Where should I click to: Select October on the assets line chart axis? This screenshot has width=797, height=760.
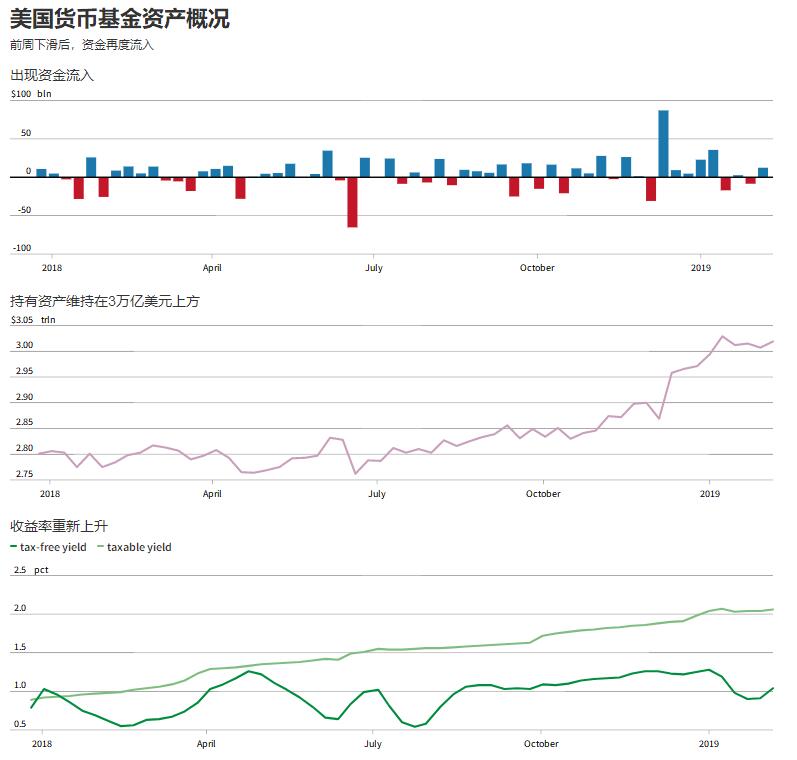pos(543,494)
